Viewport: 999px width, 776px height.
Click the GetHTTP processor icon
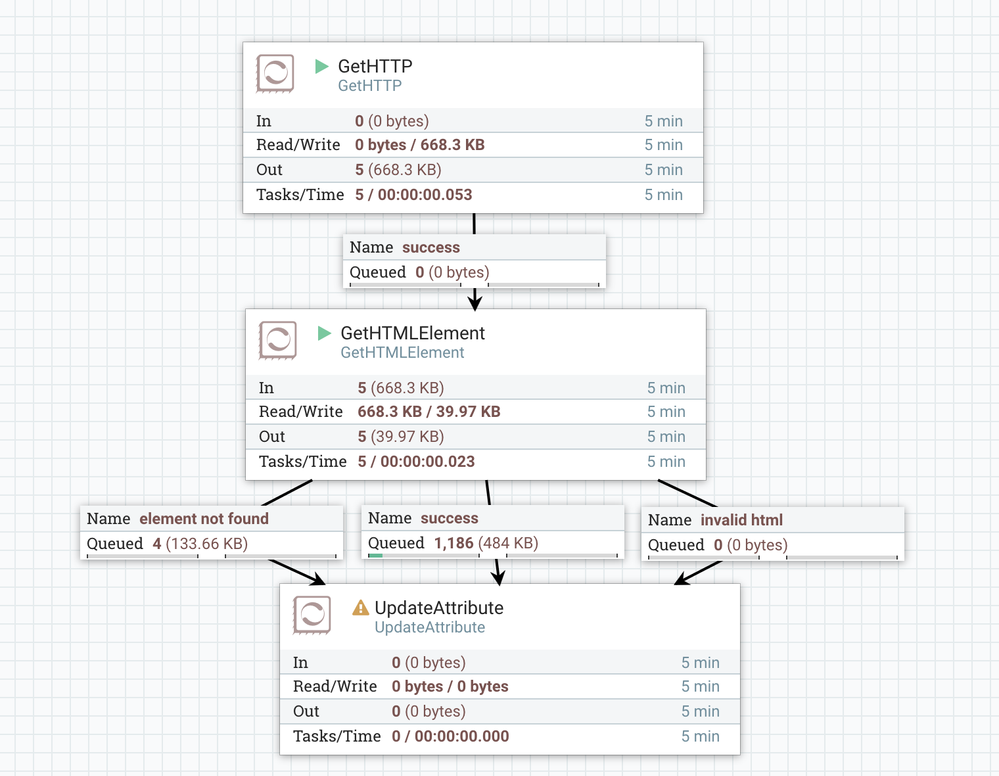[x=275, y=73]
